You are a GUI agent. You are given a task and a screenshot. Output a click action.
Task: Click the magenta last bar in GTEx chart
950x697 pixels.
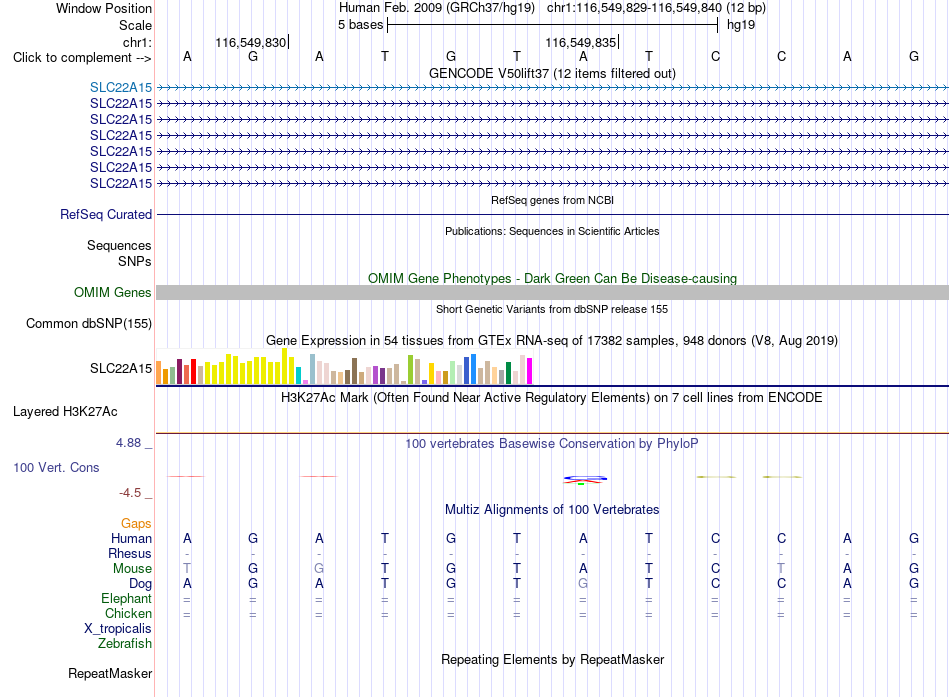530,371
